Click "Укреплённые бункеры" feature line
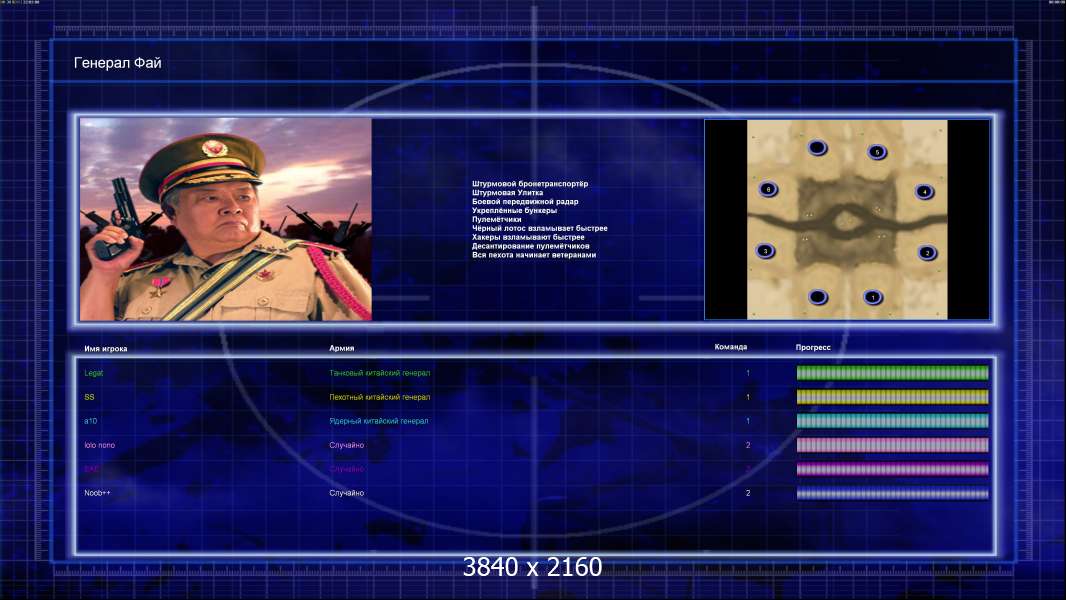Viewport: 1066px width, 600px height. click(x=514, y=210)
